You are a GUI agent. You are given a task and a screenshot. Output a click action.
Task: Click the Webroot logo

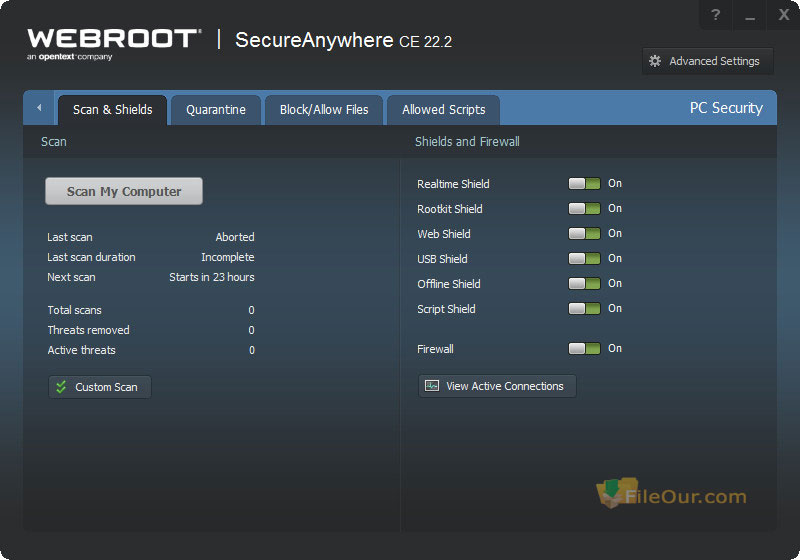[114, 44]
